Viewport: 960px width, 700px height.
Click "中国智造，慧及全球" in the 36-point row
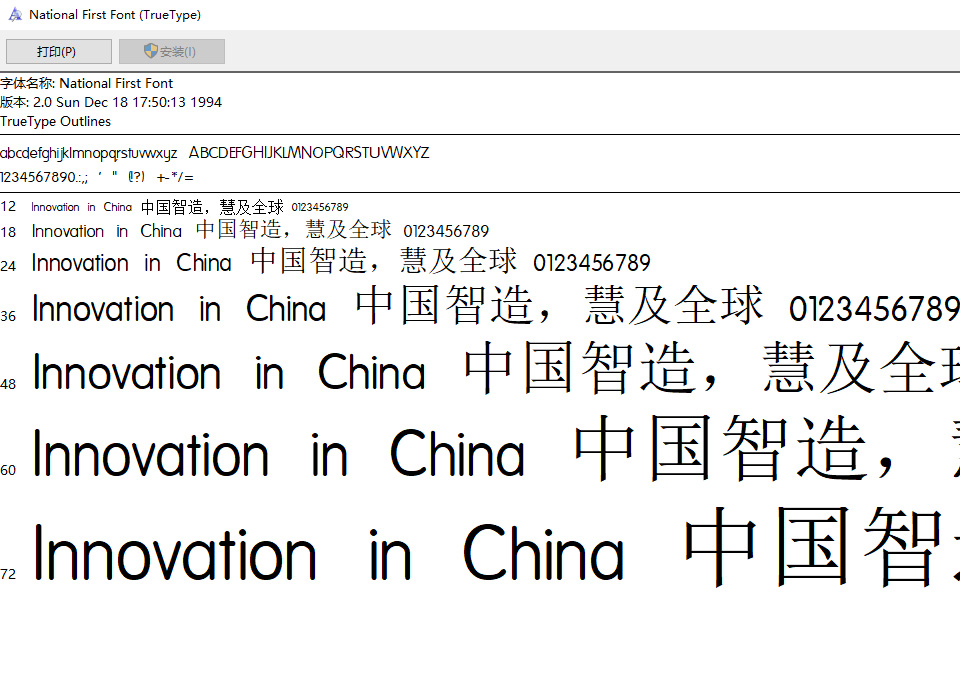tap(559, 305)
